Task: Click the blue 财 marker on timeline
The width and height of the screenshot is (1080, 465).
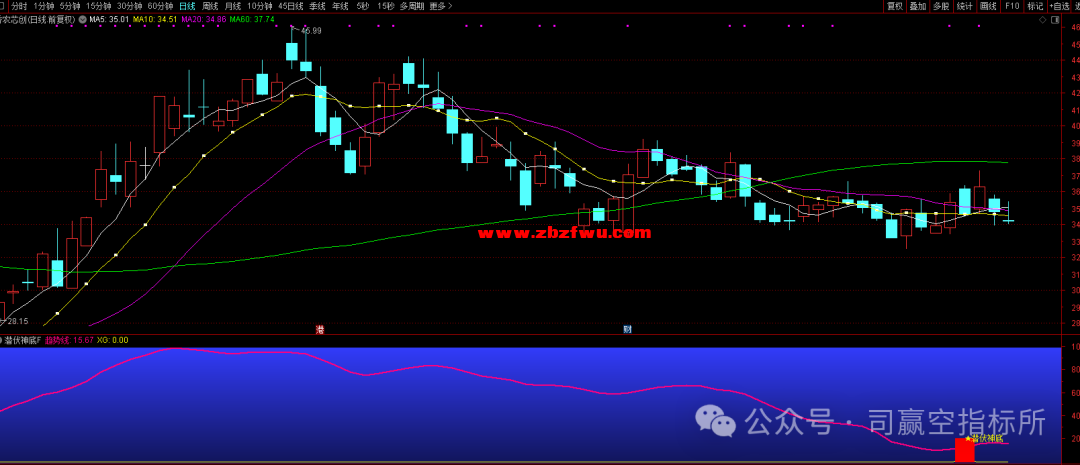Action: (x=627, y=329)
